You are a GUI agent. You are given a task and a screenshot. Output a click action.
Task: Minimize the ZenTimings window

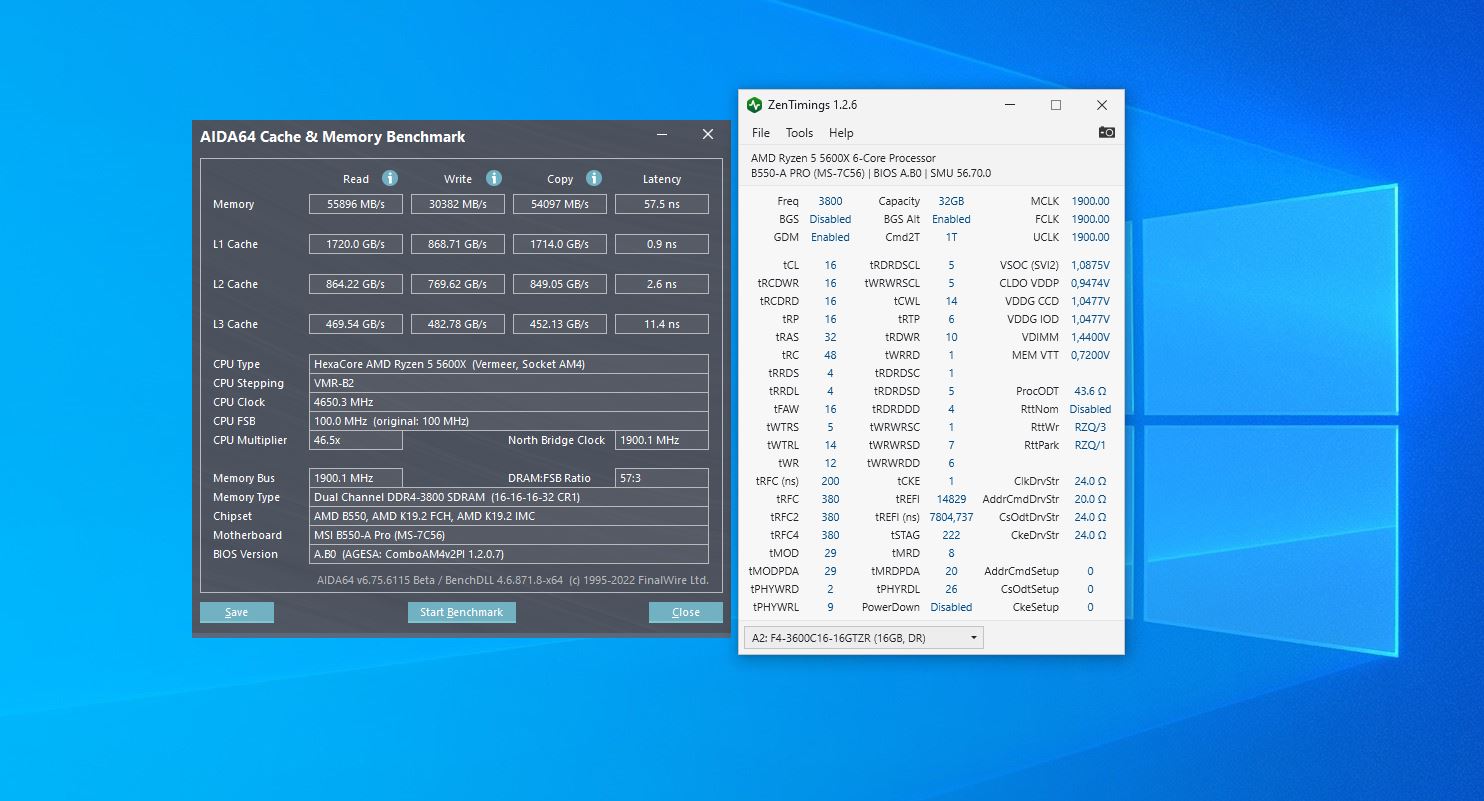(1009, 105)
